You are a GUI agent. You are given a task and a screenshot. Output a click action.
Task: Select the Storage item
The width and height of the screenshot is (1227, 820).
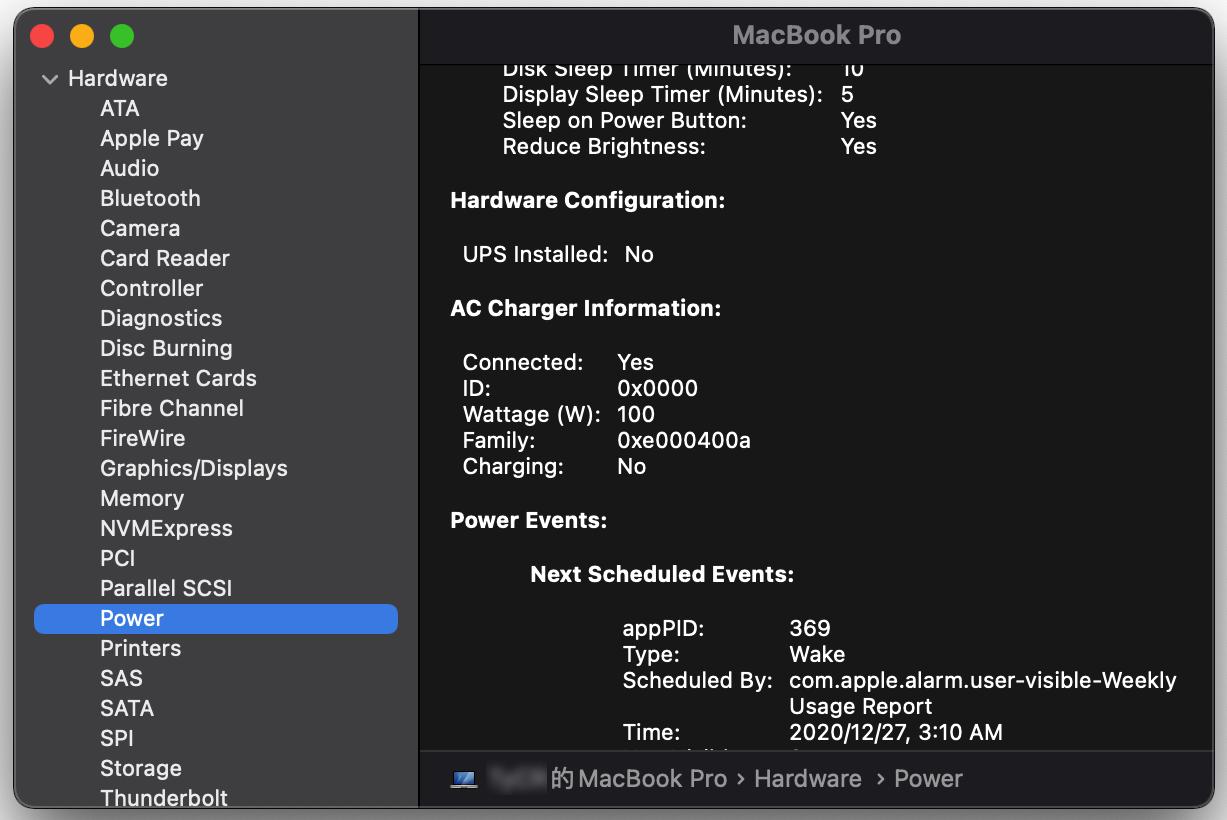140,768
